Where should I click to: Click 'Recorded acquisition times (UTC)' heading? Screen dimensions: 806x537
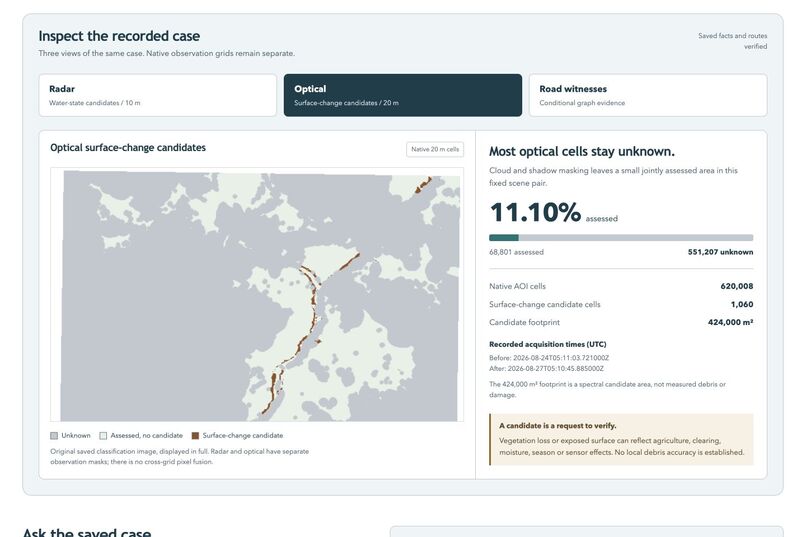click(547, 344)
